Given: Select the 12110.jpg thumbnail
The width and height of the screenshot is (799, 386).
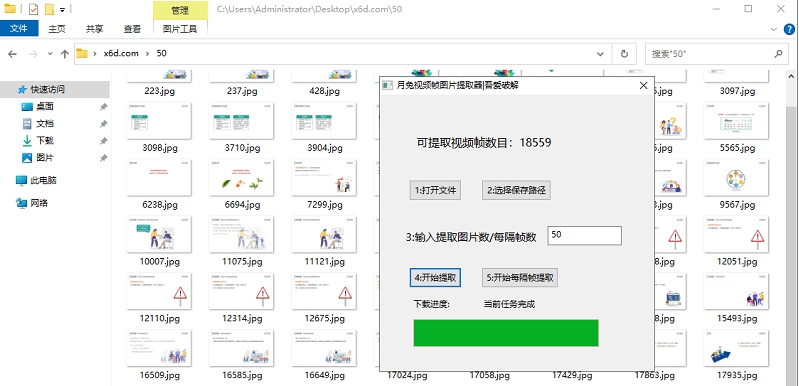Looking at the screenshot, I should coord(158,292).
